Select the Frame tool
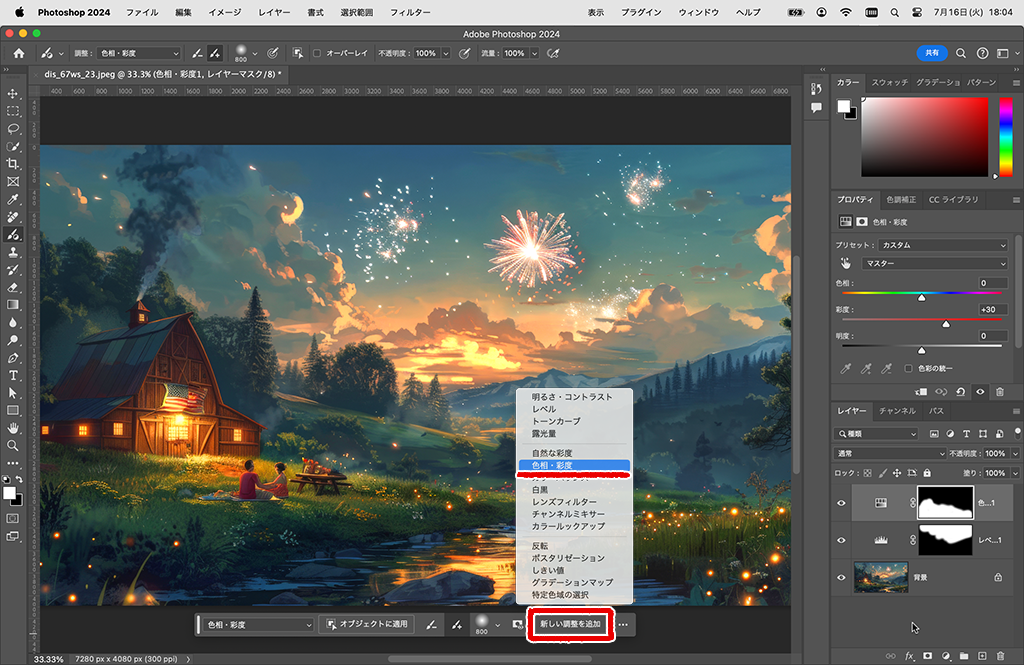 pyautogui.click(x=12, y=182)
